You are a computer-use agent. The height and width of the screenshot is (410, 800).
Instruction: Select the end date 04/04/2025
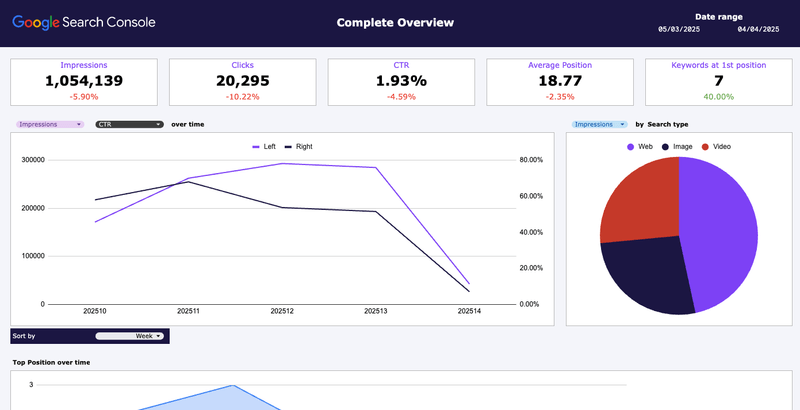click(758, 30)
